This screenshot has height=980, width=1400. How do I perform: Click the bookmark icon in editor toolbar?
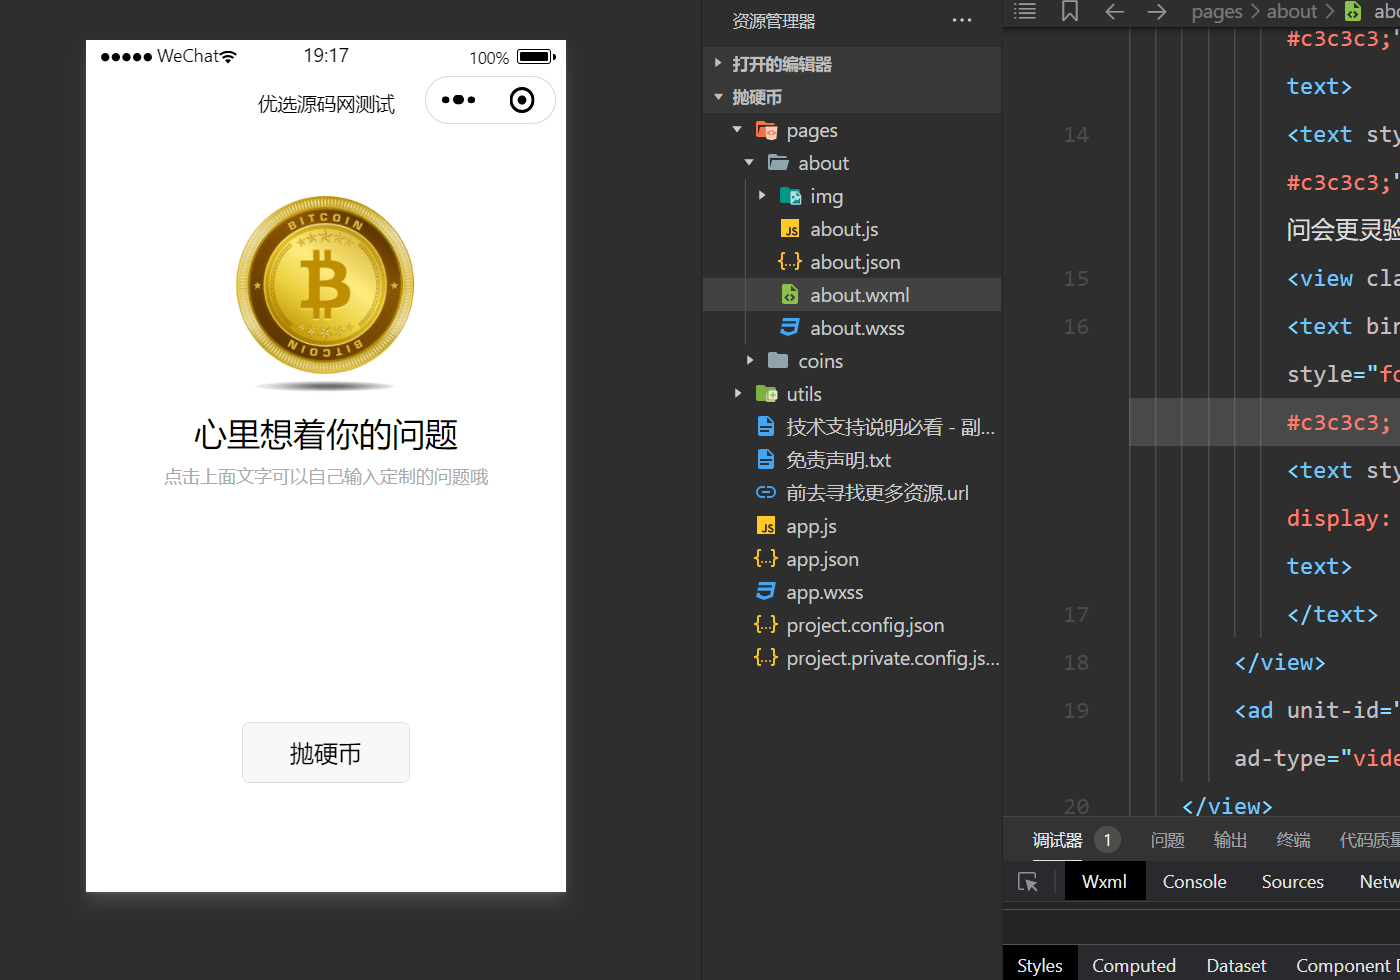pyautogui.click(x=1070, y=11)
